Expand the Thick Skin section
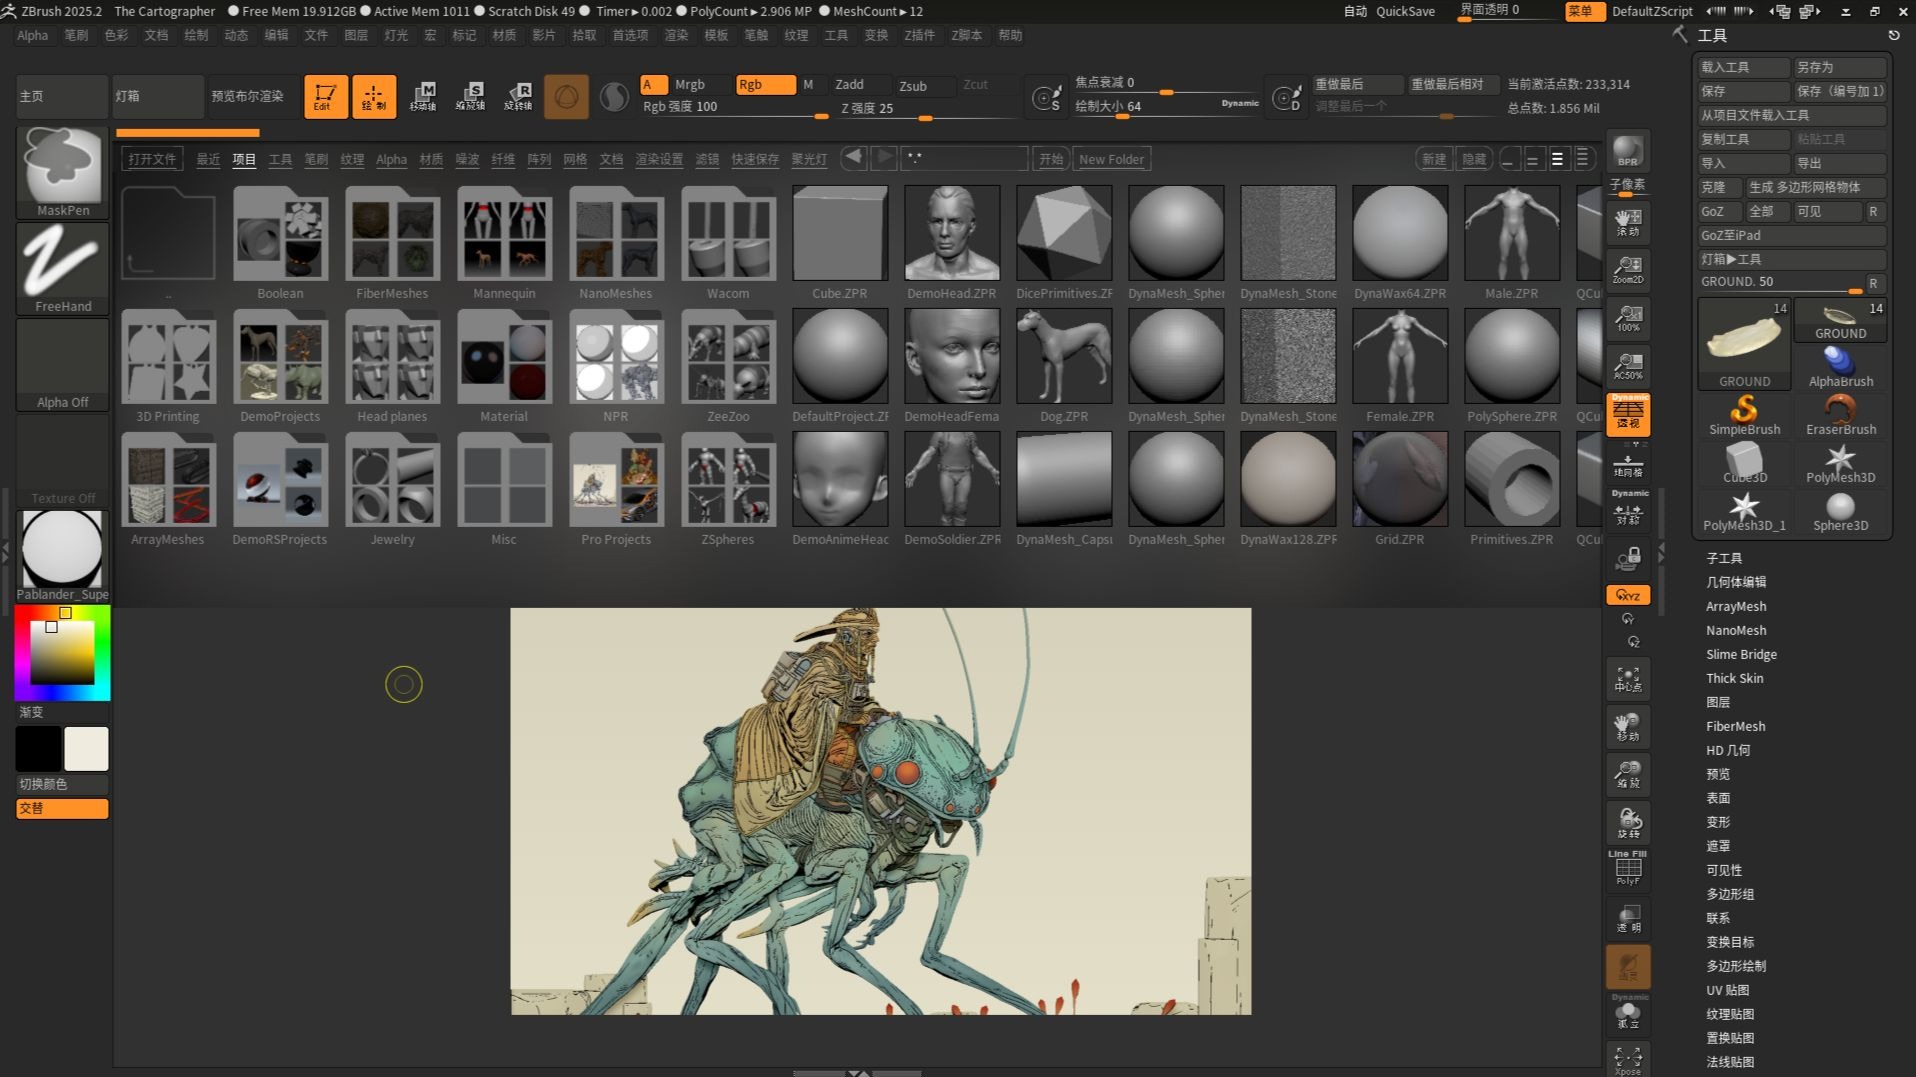Screen dimensions: 1916x1077 (1734, 678)
